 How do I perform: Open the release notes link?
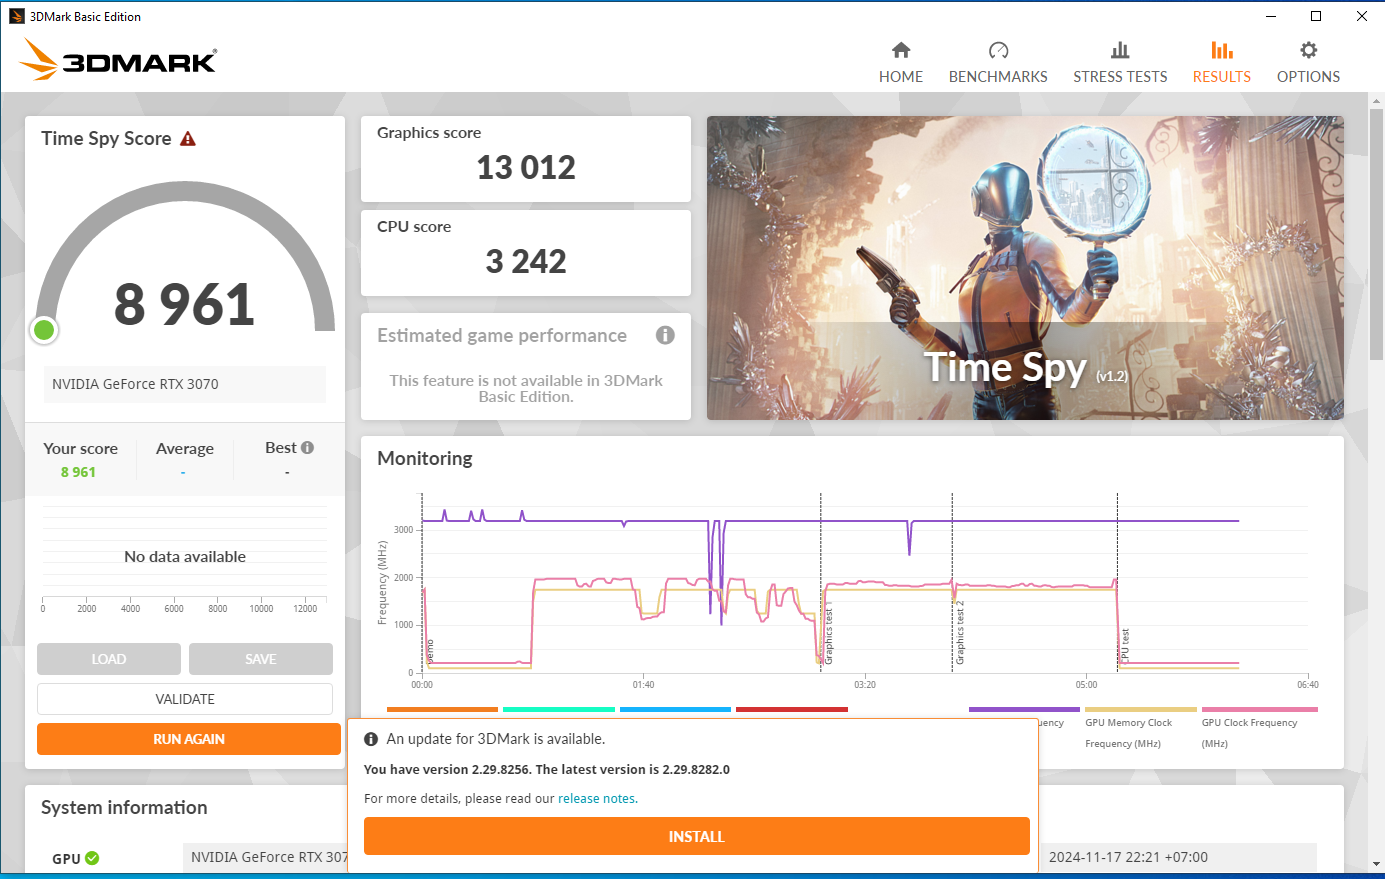(x=597, y=798)
